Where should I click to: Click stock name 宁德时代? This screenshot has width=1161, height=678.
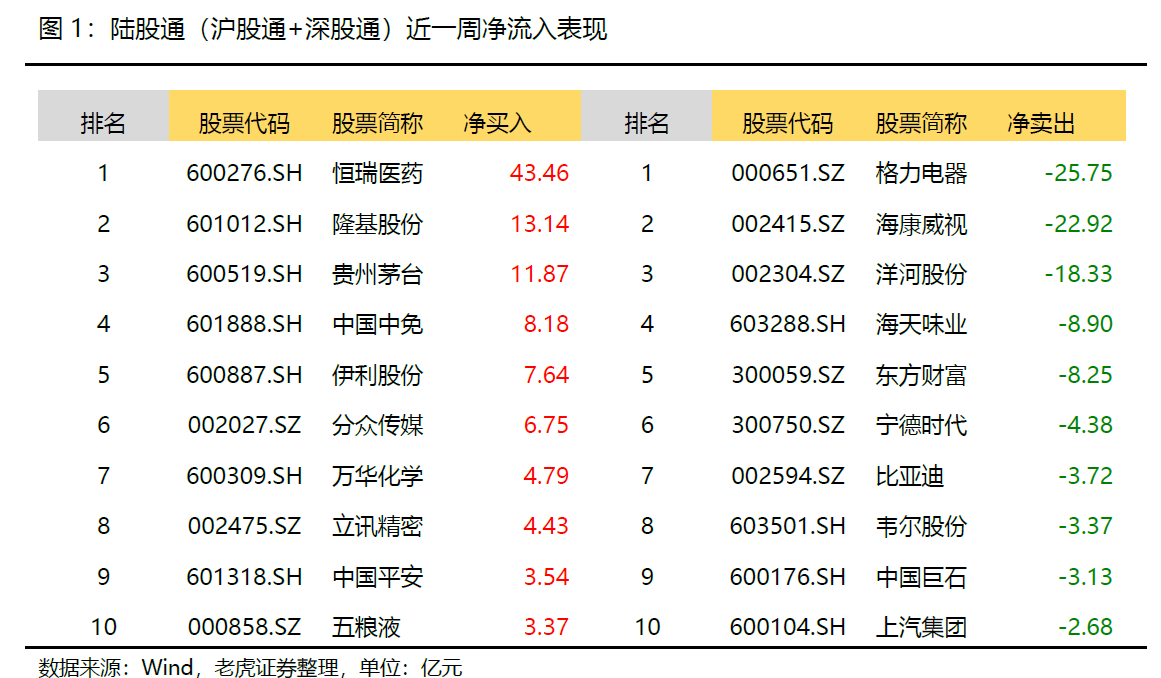coord(921,425)
